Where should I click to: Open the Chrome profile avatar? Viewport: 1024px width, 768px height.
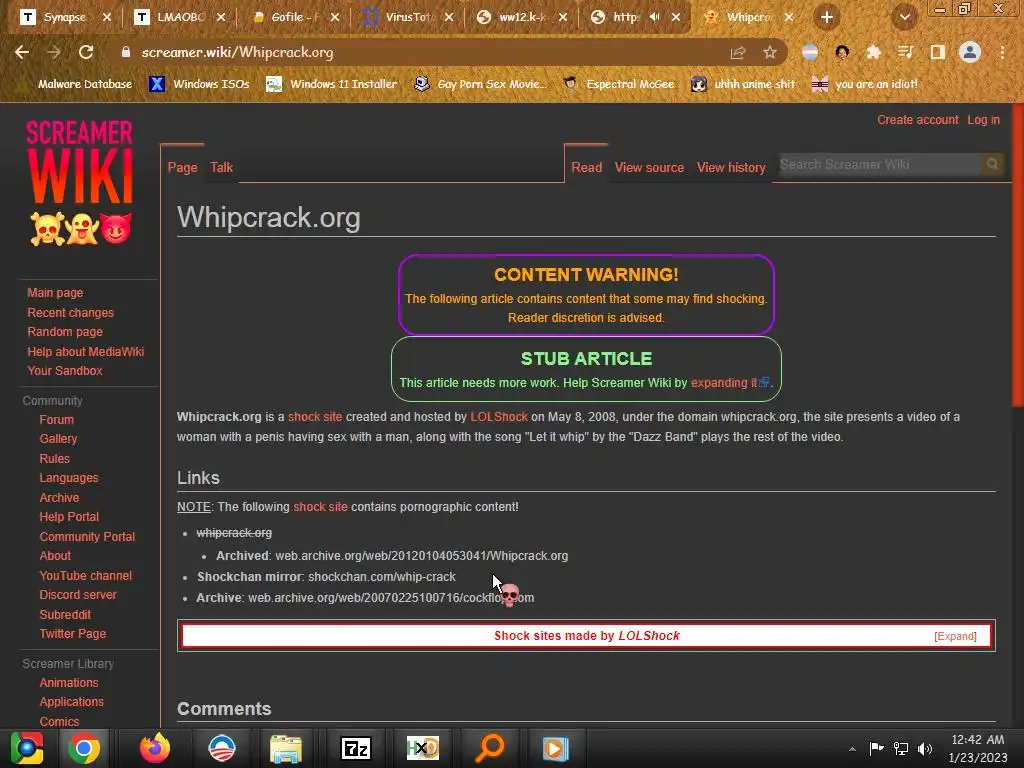click(970, 52)
